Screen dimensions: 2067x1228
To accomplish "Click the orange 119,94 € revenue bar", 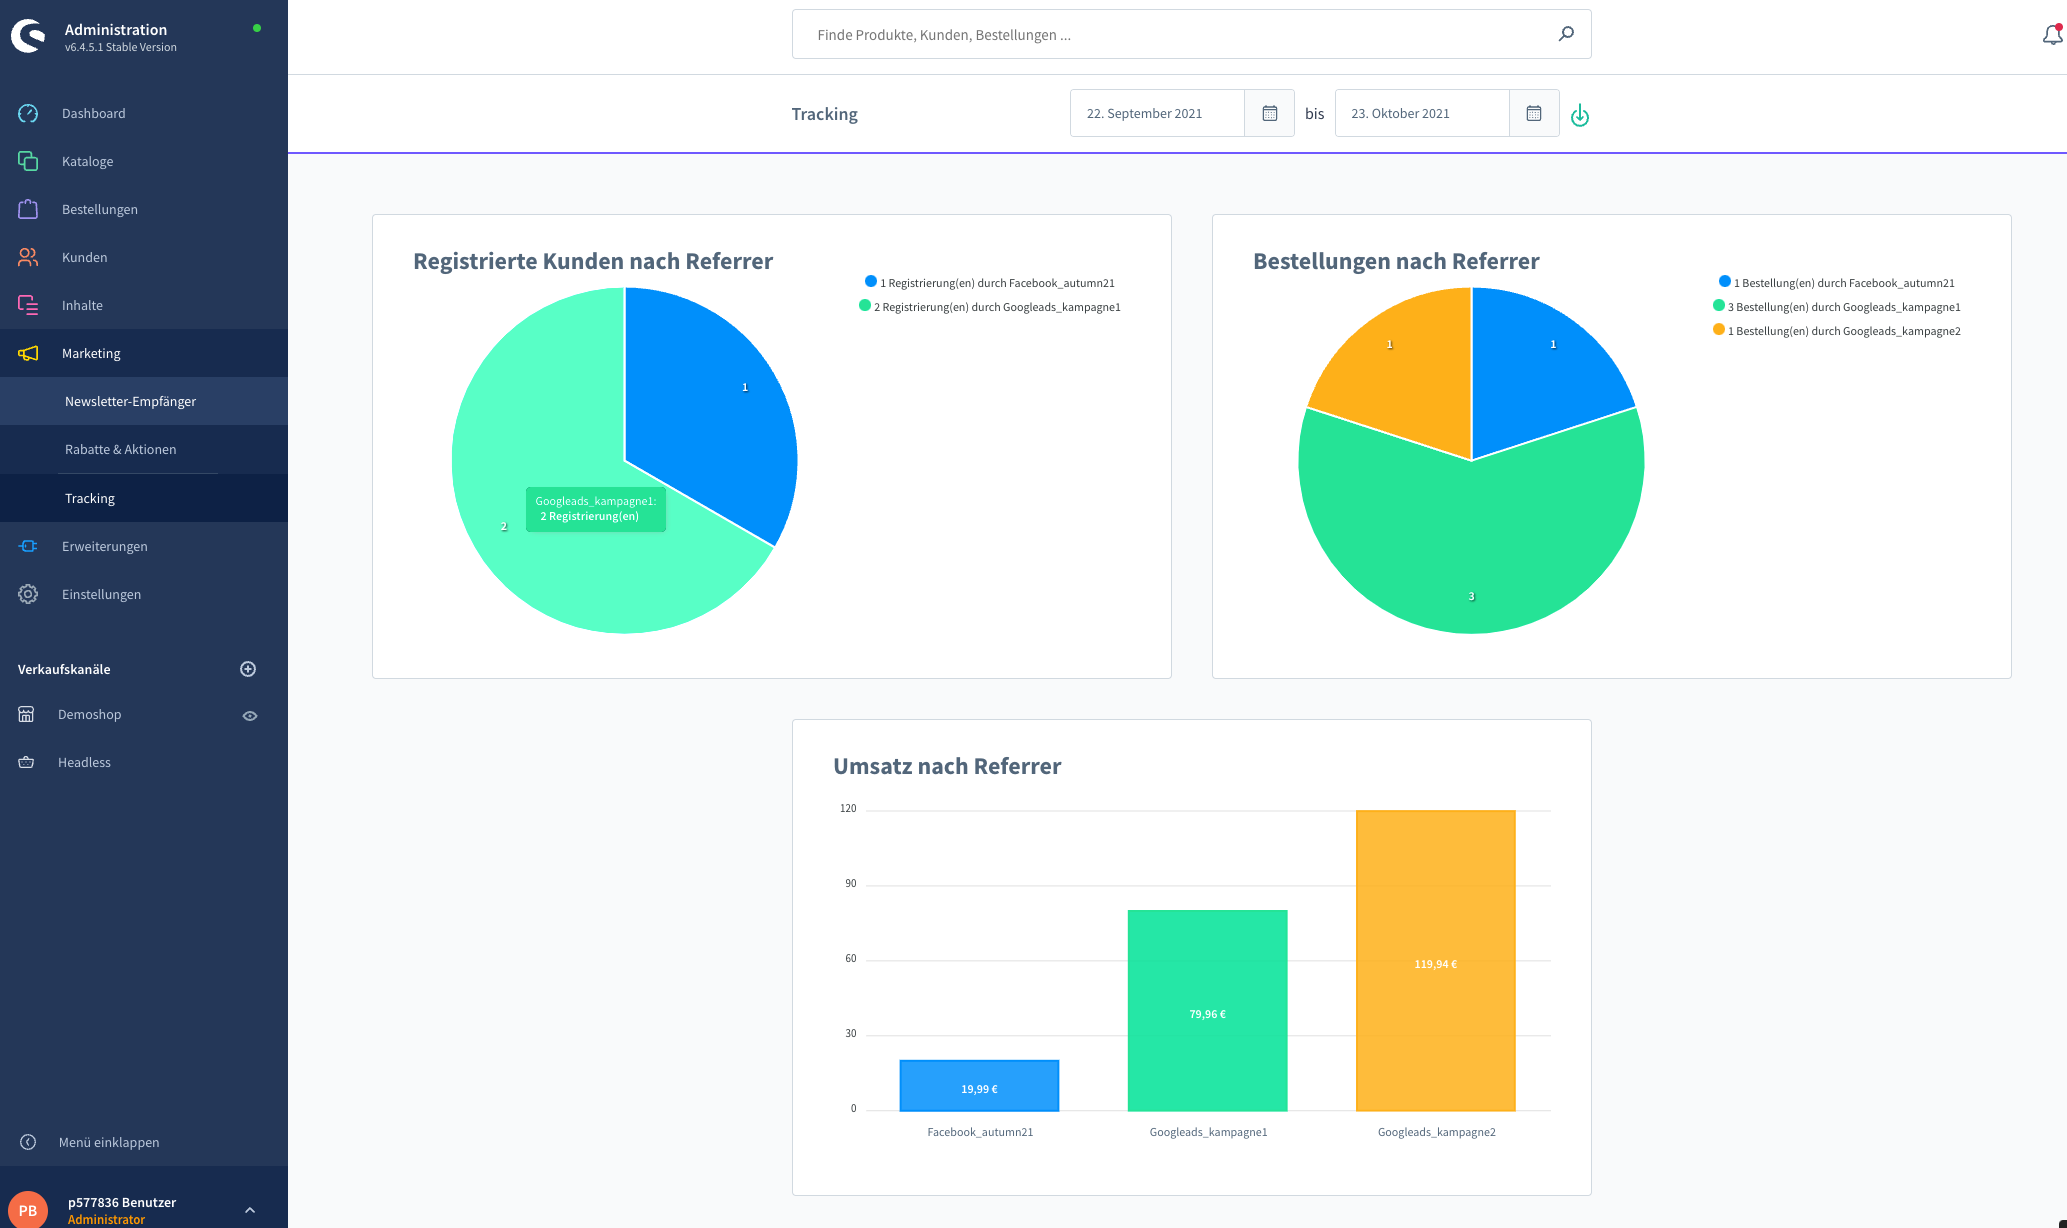I will click(x=1435, y=960).
